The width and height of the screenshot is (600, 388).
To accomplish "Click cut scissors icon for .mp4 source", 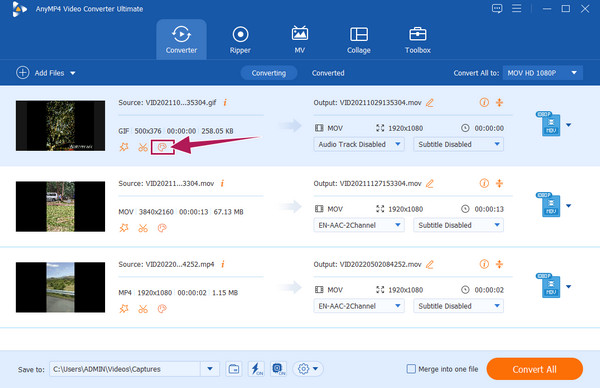I will [143, 309].
